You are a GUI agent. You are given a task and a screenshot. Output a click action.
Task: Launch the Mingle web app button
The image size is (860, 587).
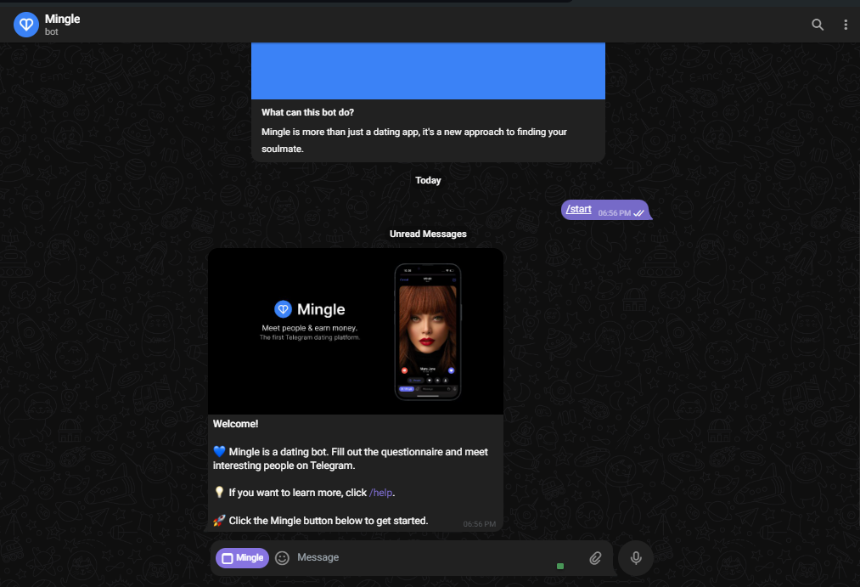[x=242, y=558]
